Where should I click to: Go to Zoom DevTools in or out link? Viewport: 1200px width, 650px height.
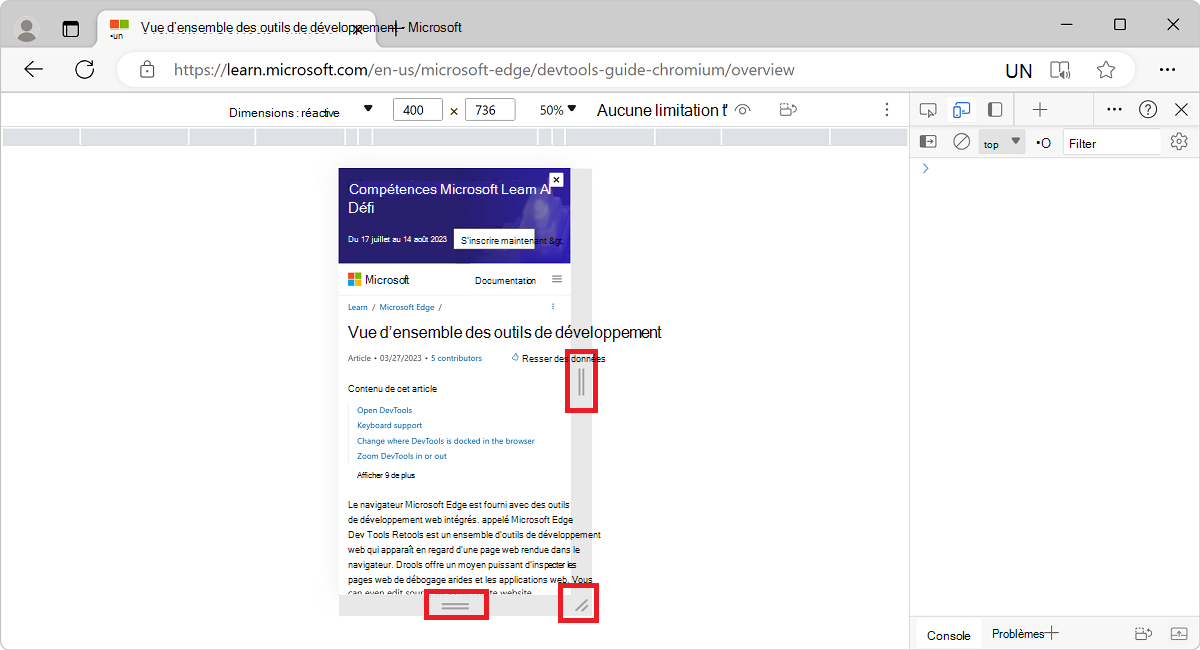point(402,456)
